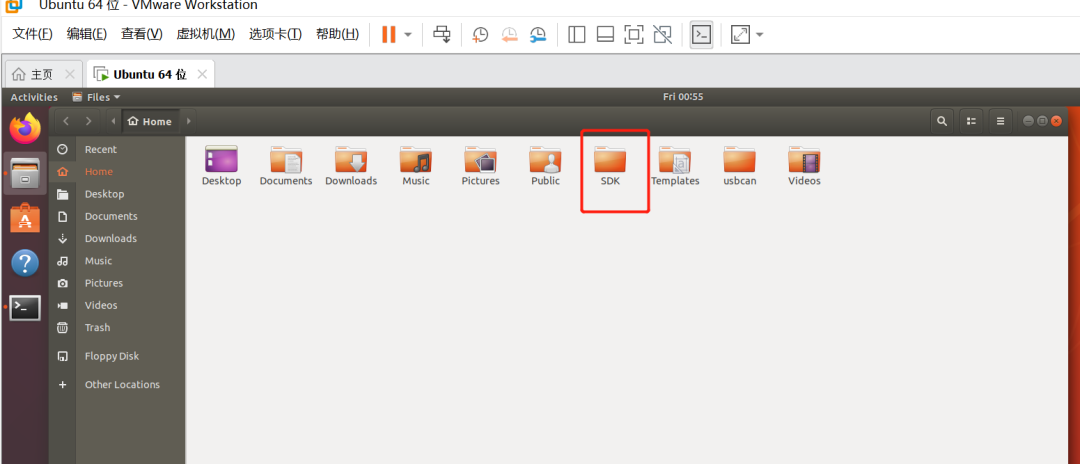Open the 选项卡(T) menu

coord(276,34)
